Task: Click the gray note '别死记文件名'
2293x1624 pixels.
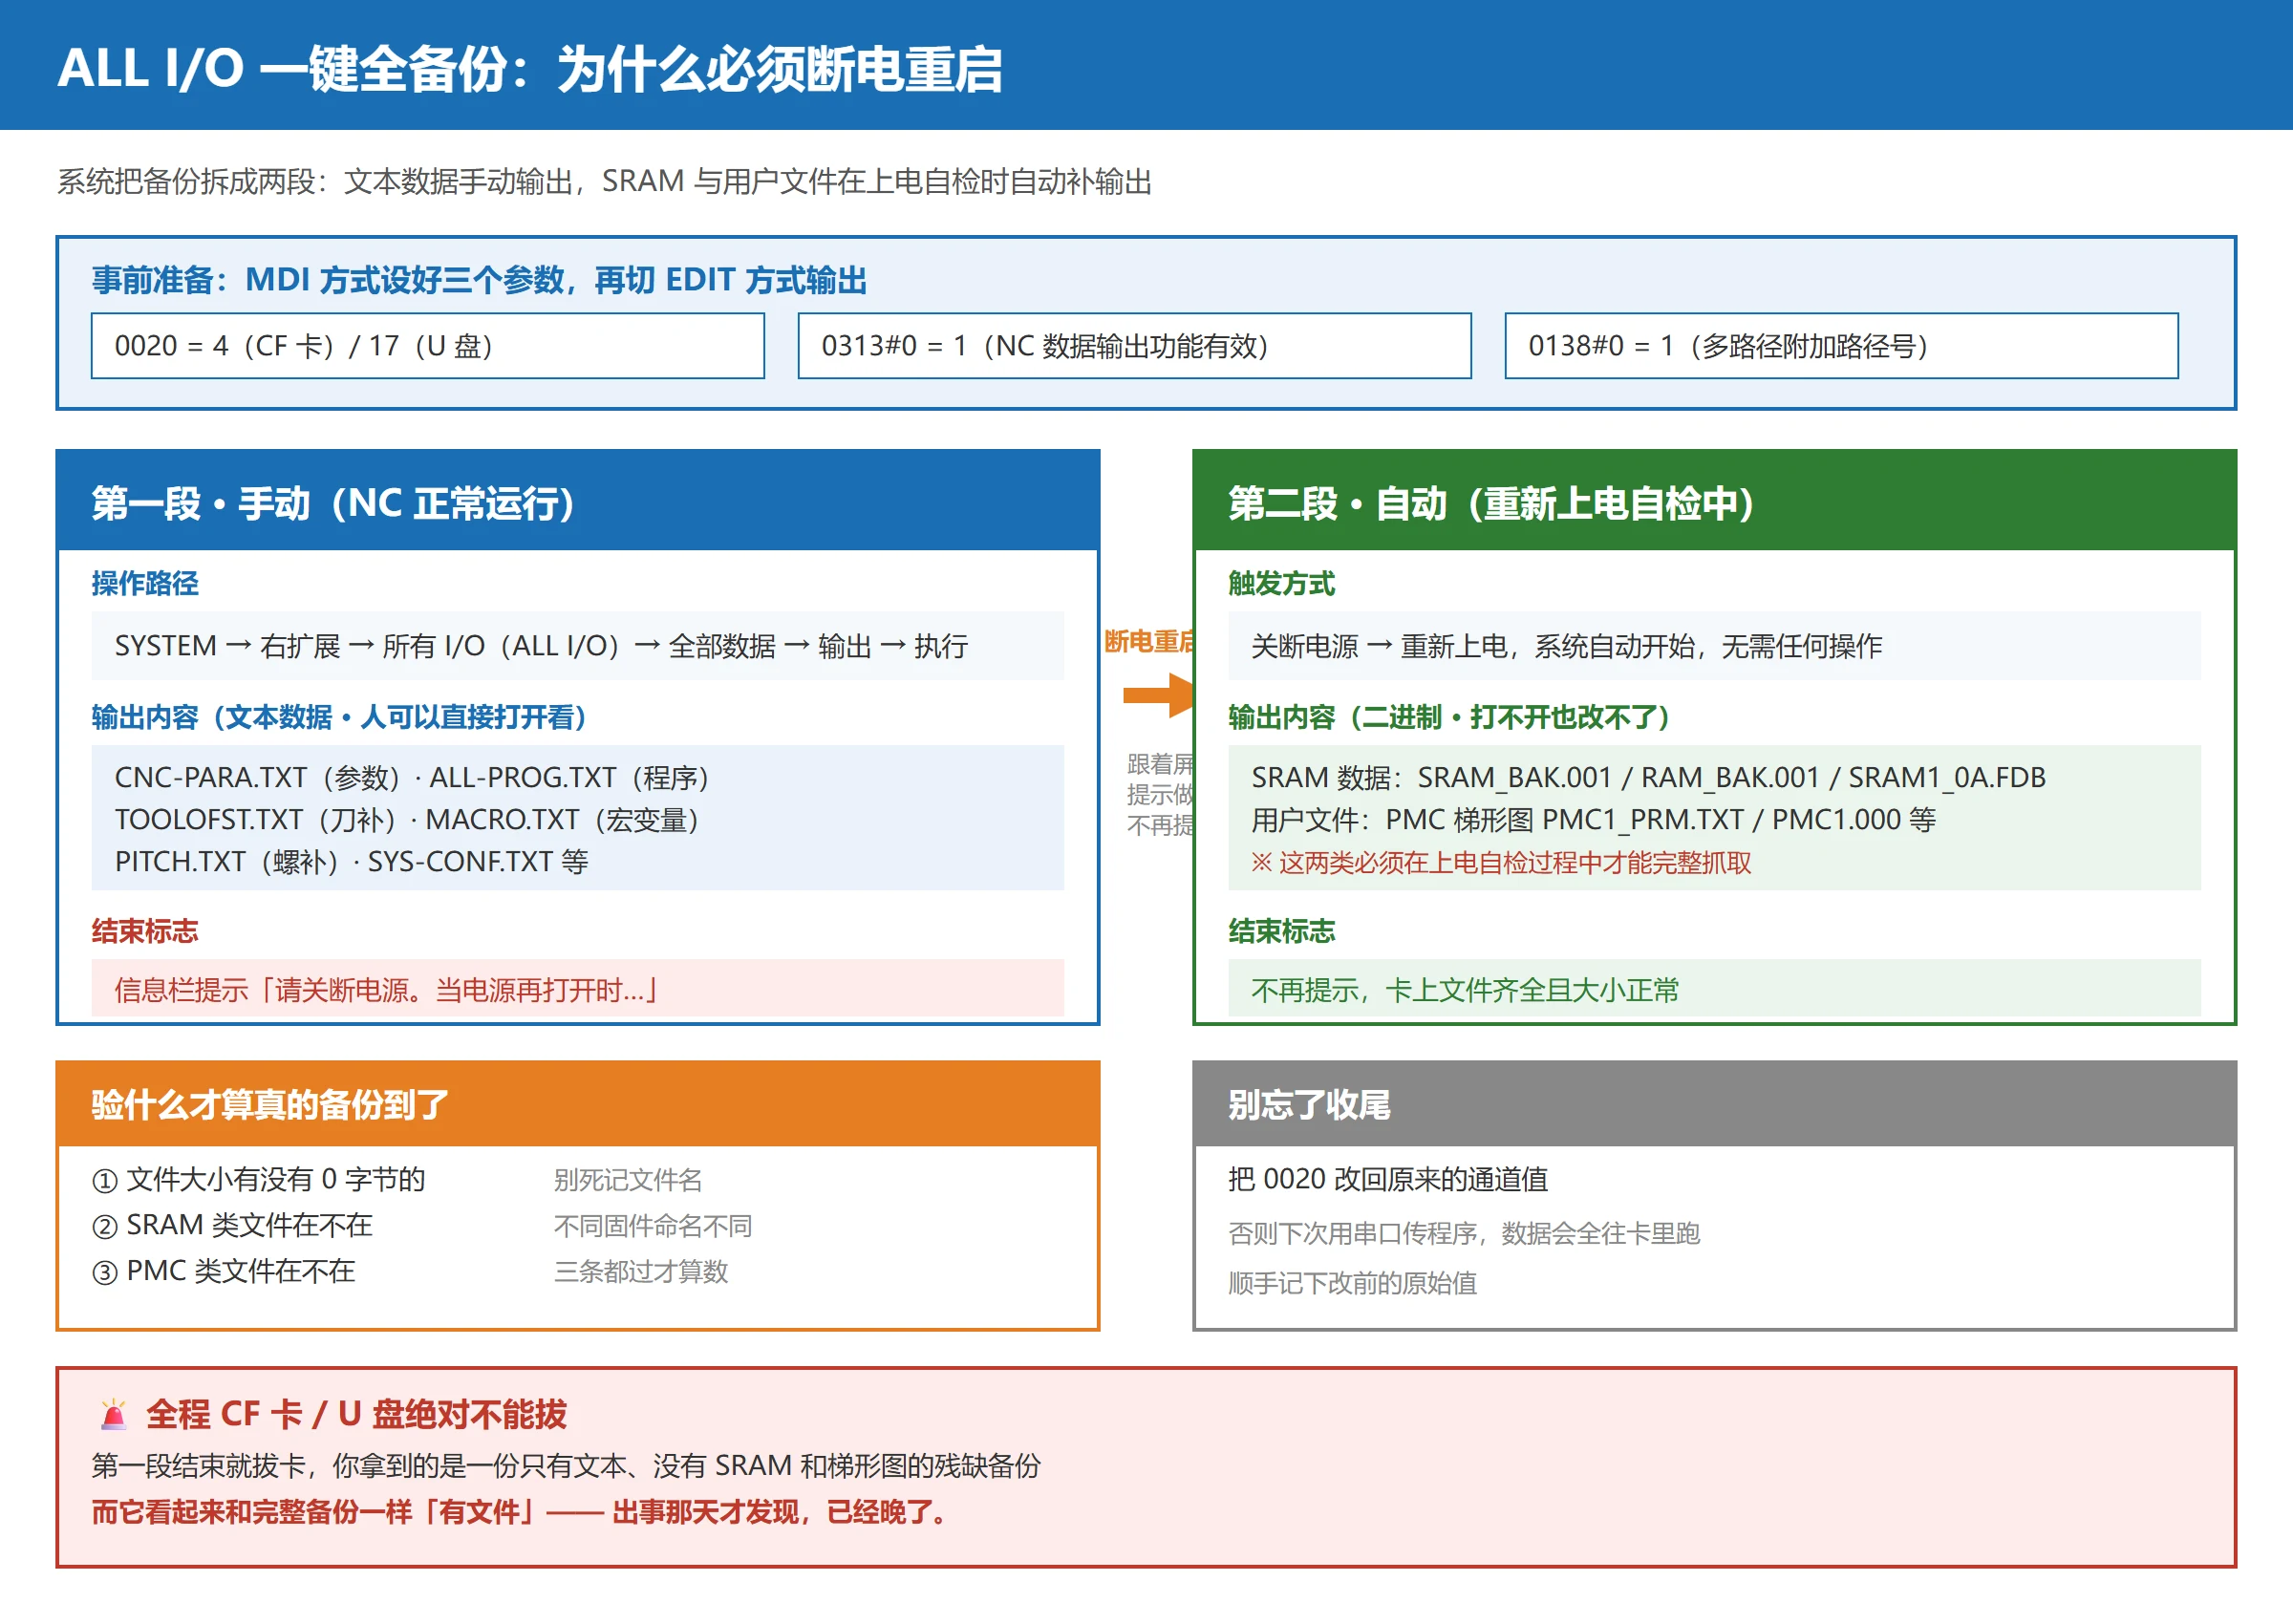Action: 628,1180
